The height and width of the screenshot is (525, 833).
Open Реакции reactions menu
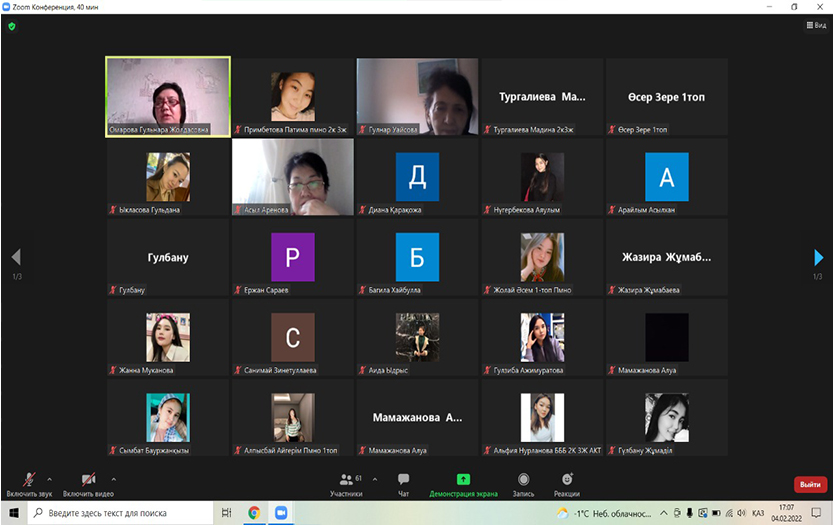click(567, 483)
